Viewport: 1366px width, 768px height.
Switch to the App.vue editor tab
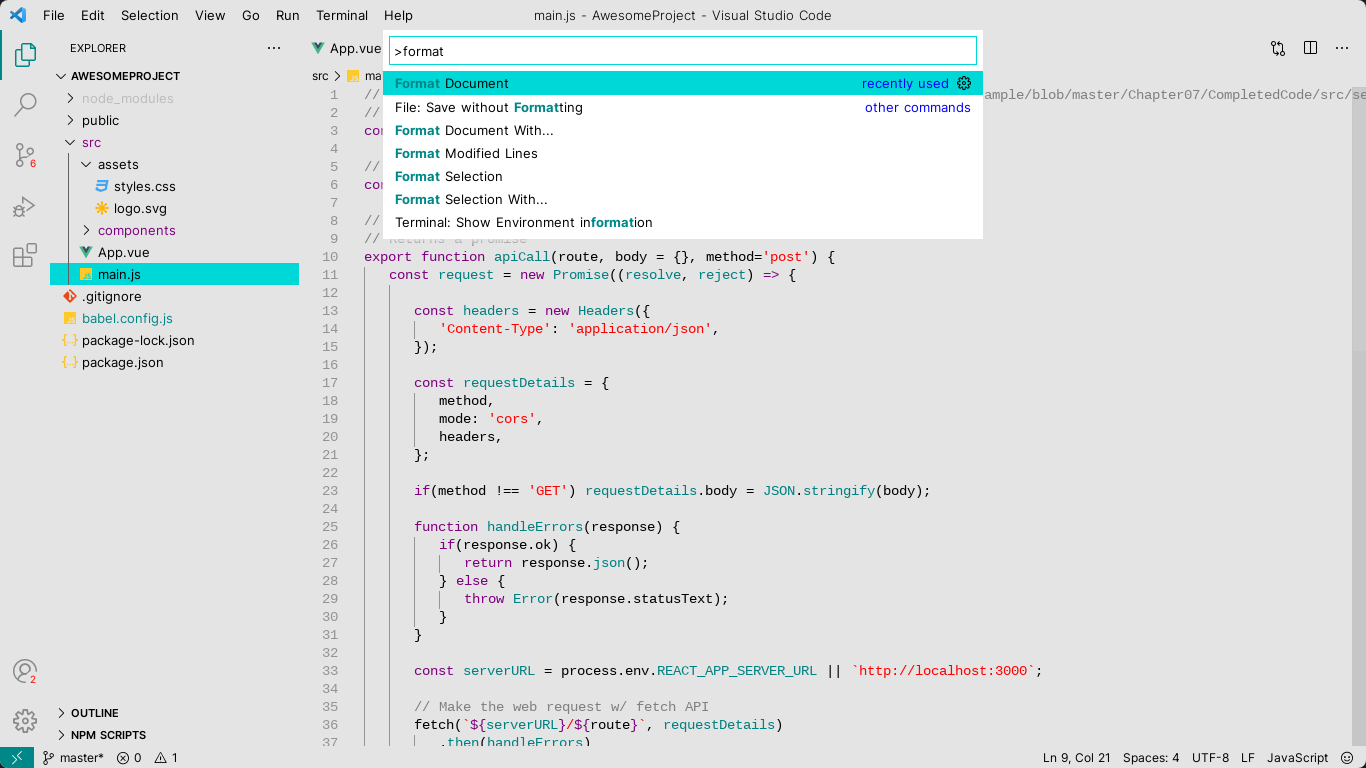[346, 48]
